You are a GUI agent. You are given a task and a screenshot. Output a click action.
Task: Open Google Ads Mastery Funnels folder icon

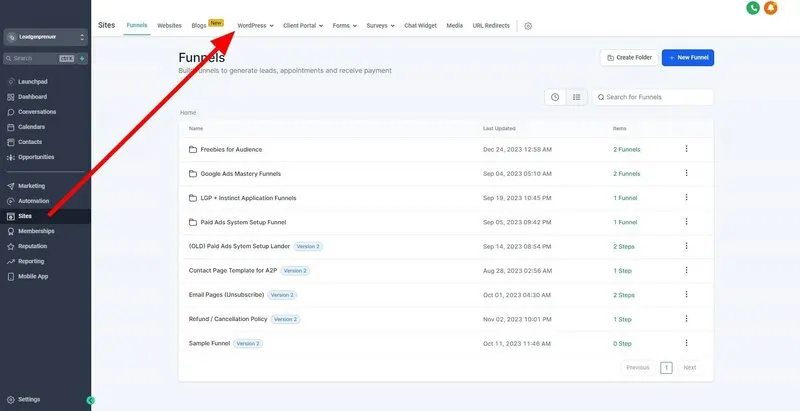[193, 174]
